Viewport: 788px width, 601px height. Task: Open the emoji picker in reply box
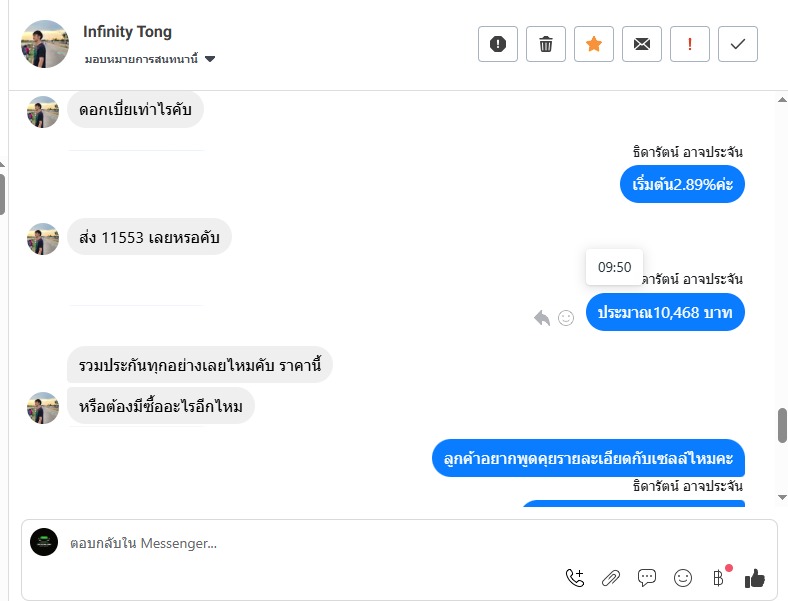[683, 577]
